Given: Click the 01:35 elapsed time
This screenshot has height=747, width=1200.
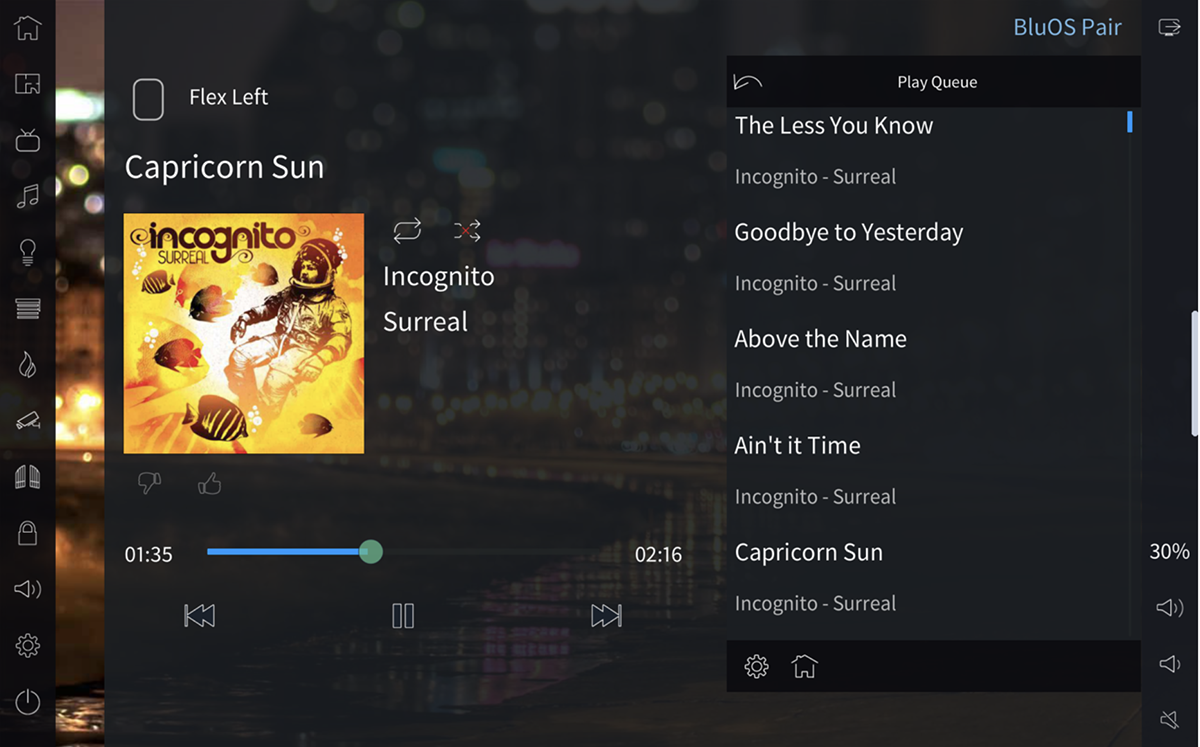Looking at the screenshot, I should (x=149, y=554).
